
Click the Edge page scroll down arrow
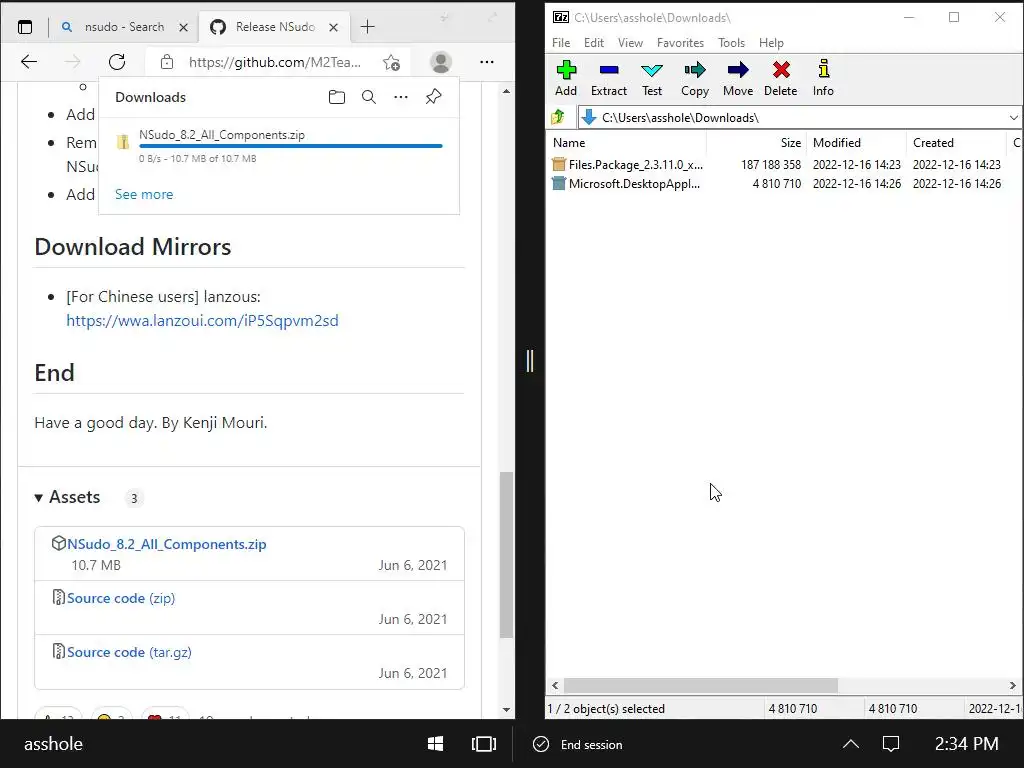[x=506, y=709]
